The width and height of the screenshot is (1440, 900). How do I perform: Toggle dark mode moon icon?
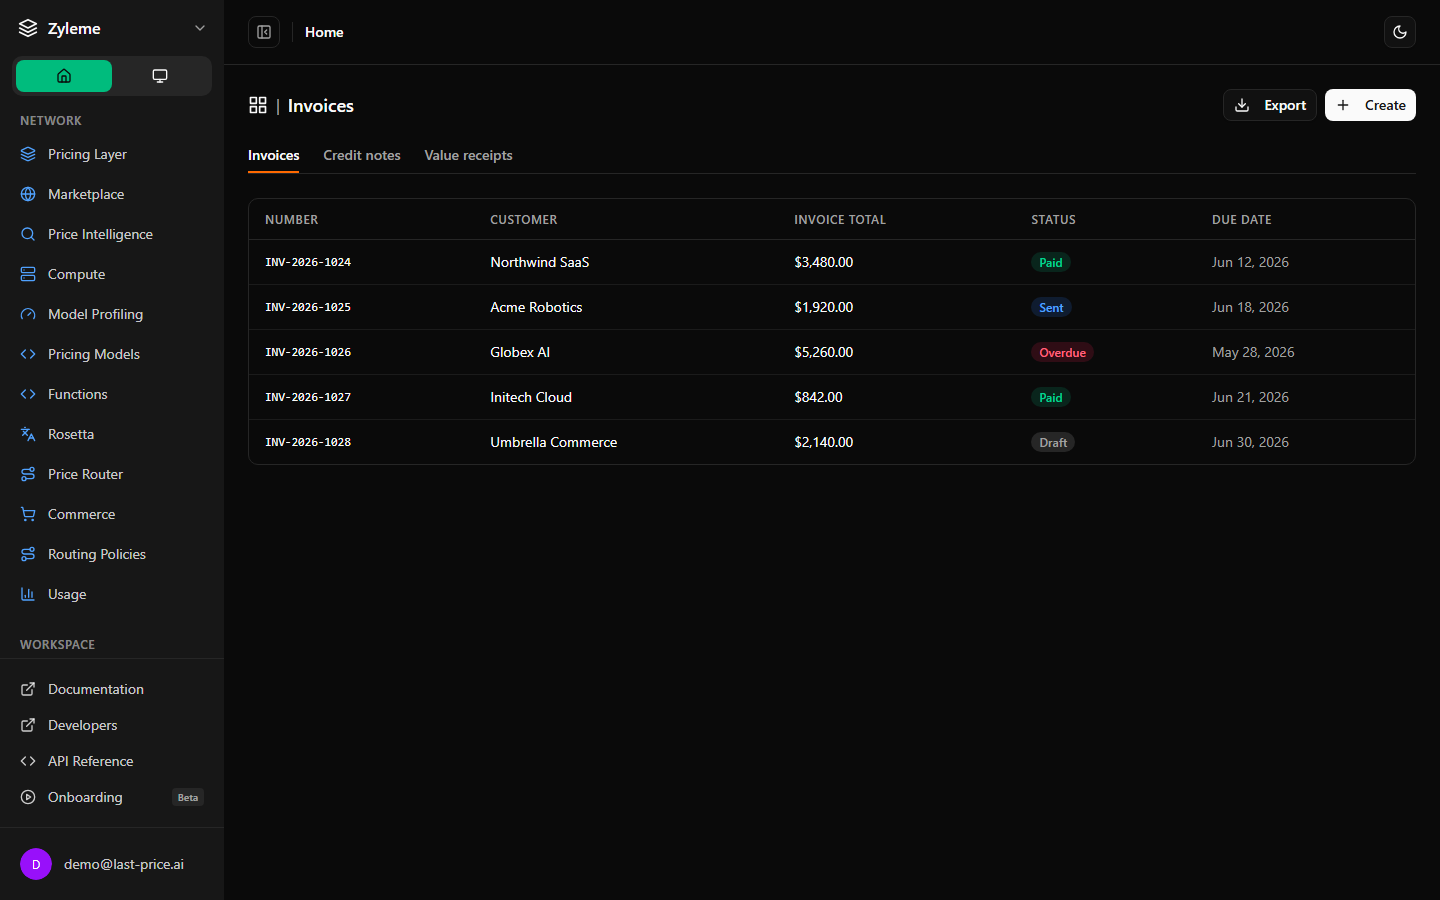(1400, 32)
